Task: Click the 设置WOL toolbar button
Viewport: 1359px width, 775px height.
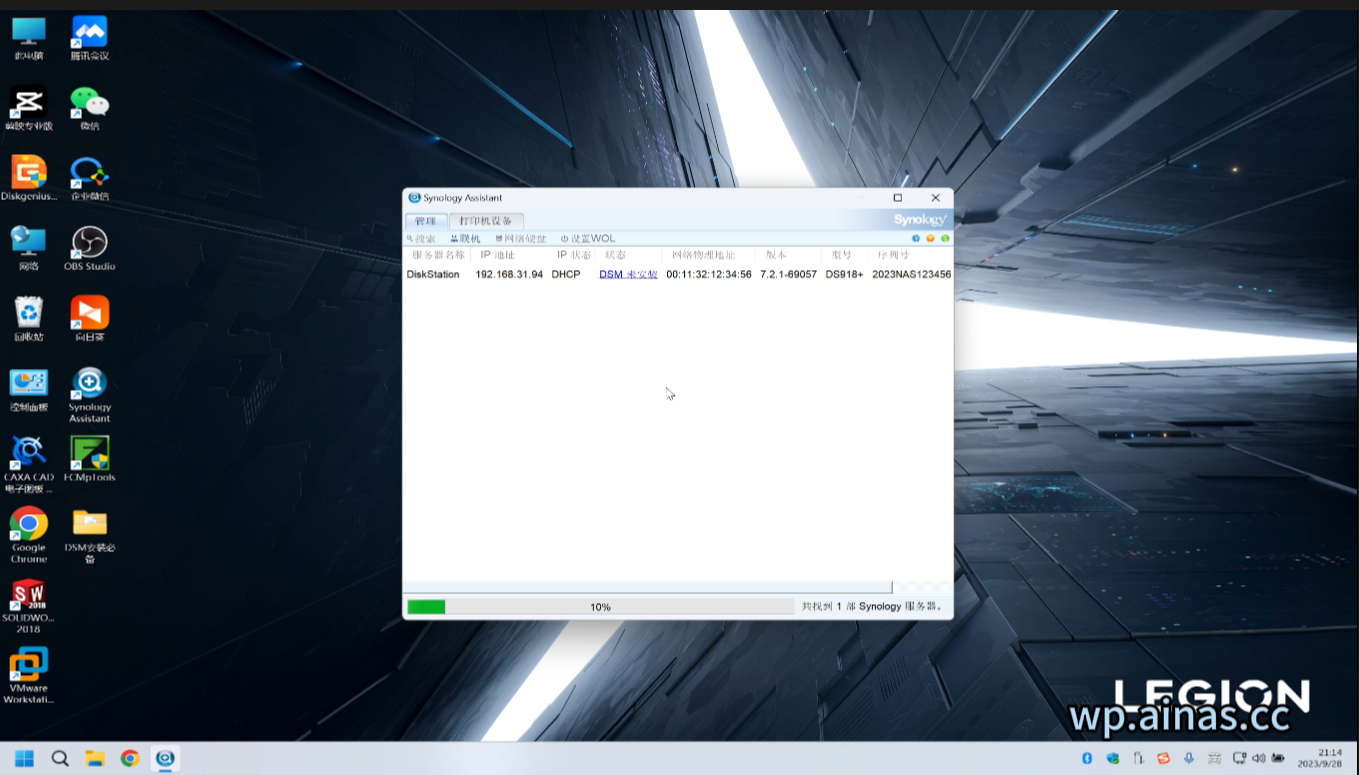Action: pos(588,239)
